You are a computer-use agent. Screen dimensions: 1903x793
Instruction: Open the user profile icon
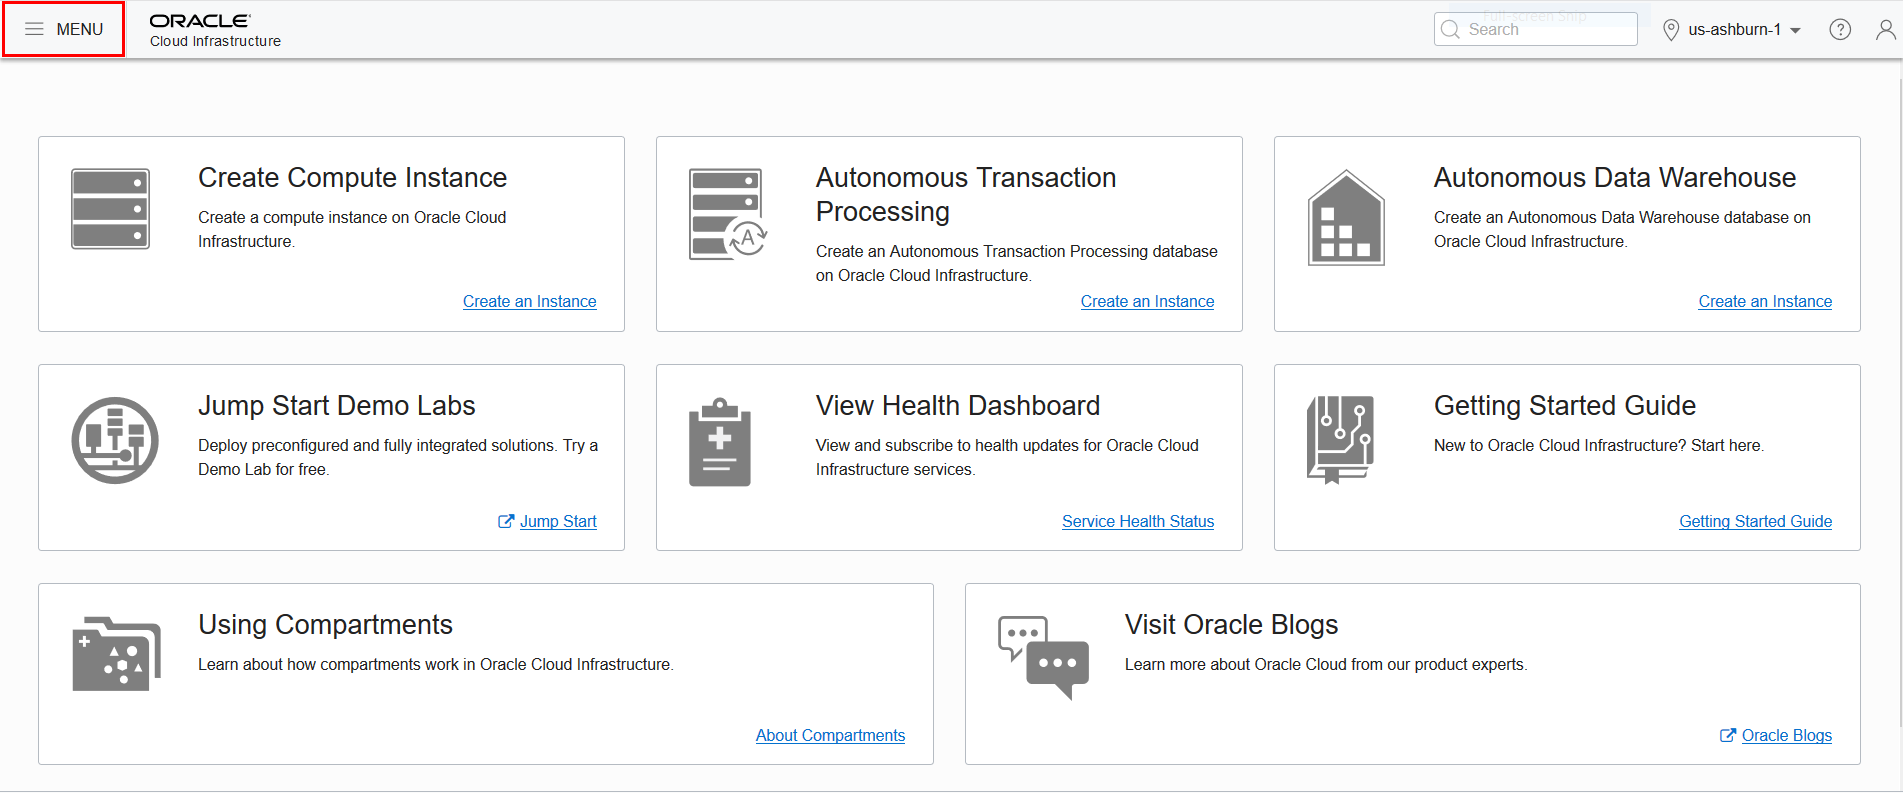pos(1885,30)
